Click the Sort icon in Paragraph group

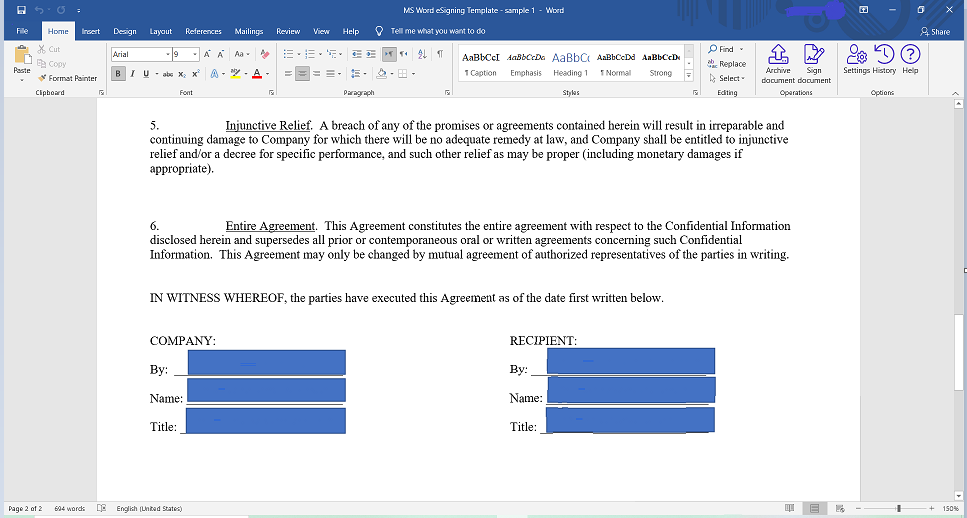[422, 54]
